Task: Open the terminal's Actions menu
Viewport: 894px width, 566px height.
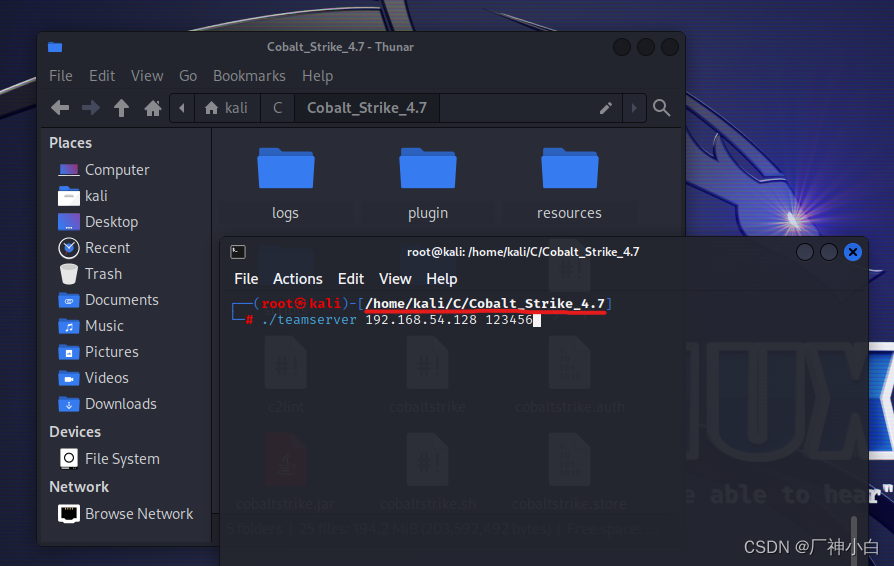Action: coord(298,279)
